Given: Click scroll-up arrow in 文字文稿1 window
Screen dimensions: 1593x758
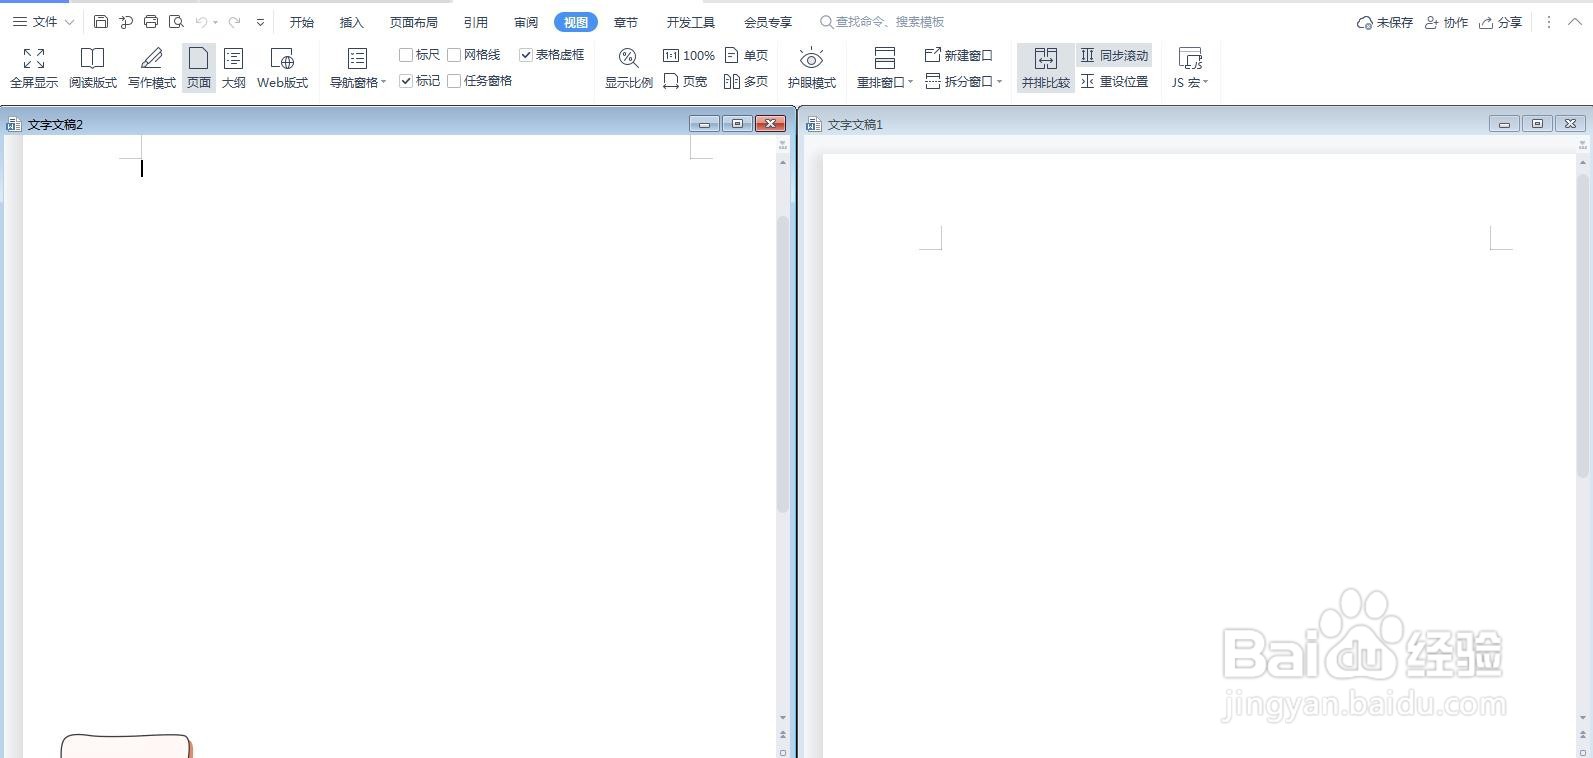Looking at the screenshot, I should point(1583,162).
